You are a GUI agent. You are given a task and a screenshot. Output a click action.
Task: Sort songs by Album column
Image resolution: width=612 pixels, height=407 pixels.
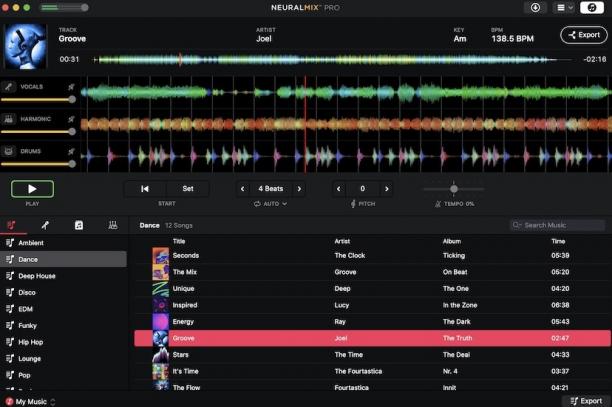coord(452,241)
